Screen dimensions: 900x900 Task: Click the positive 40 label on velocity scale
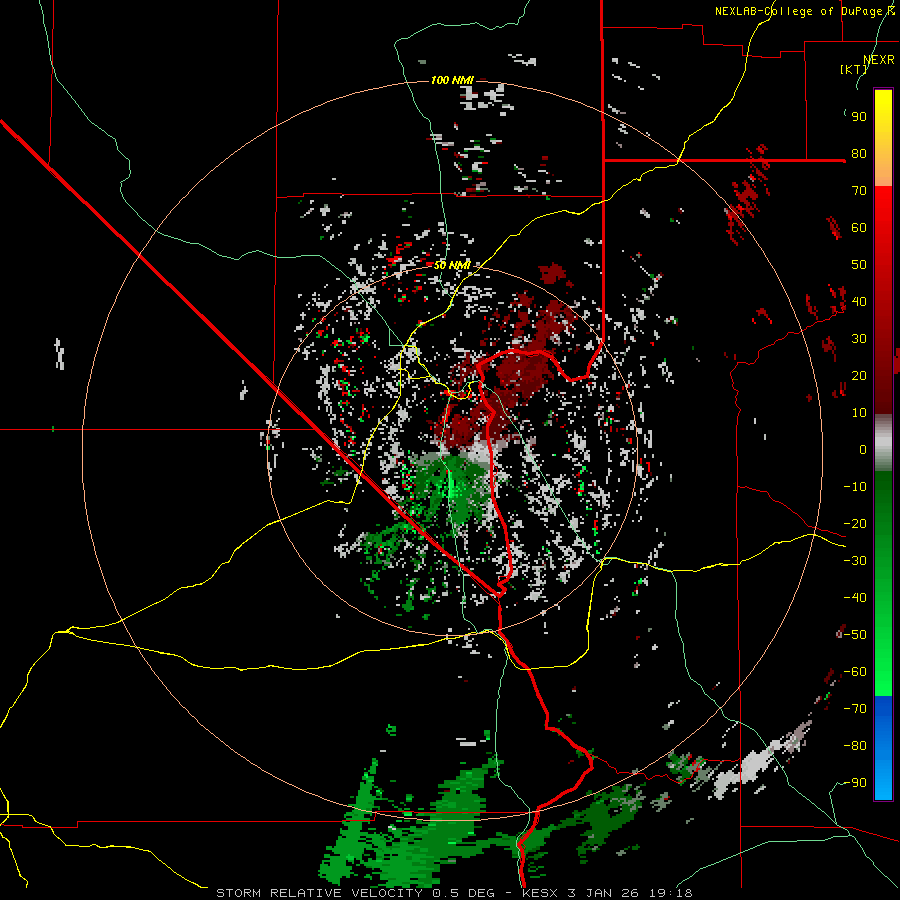(x=859, y=301)
